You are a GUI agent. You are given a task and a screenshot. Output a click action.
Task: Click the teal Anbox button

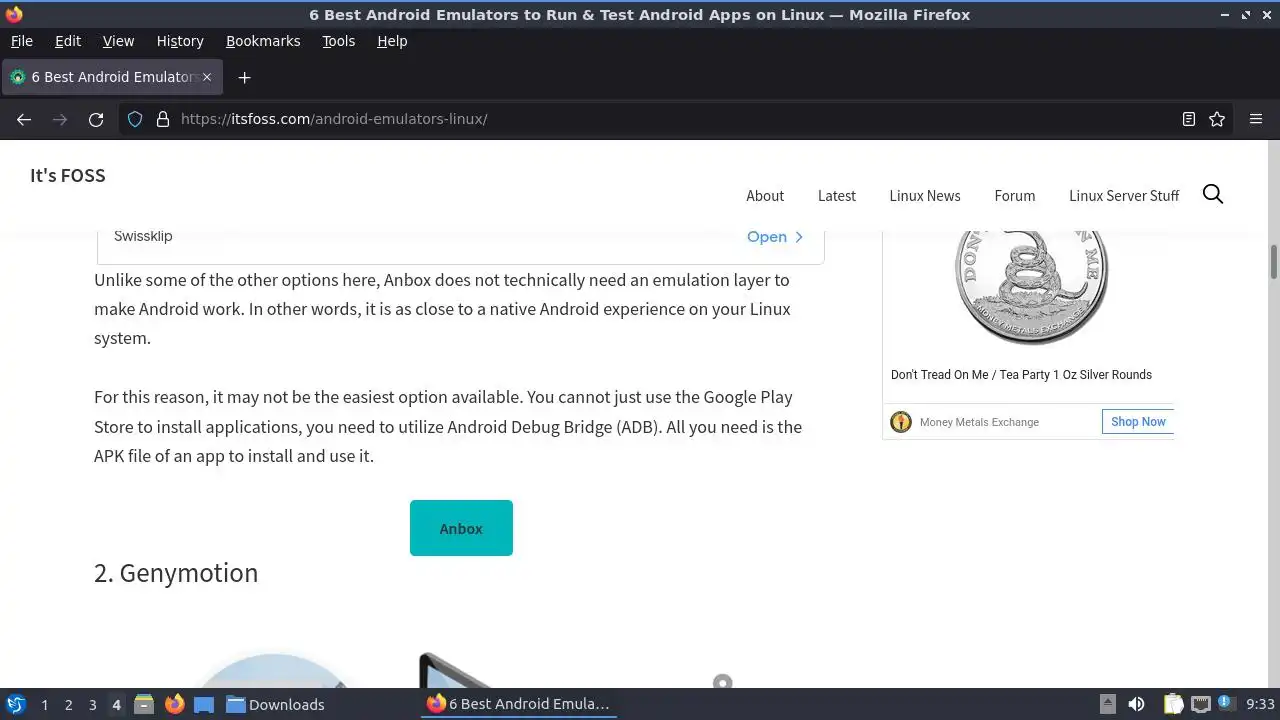461,528
